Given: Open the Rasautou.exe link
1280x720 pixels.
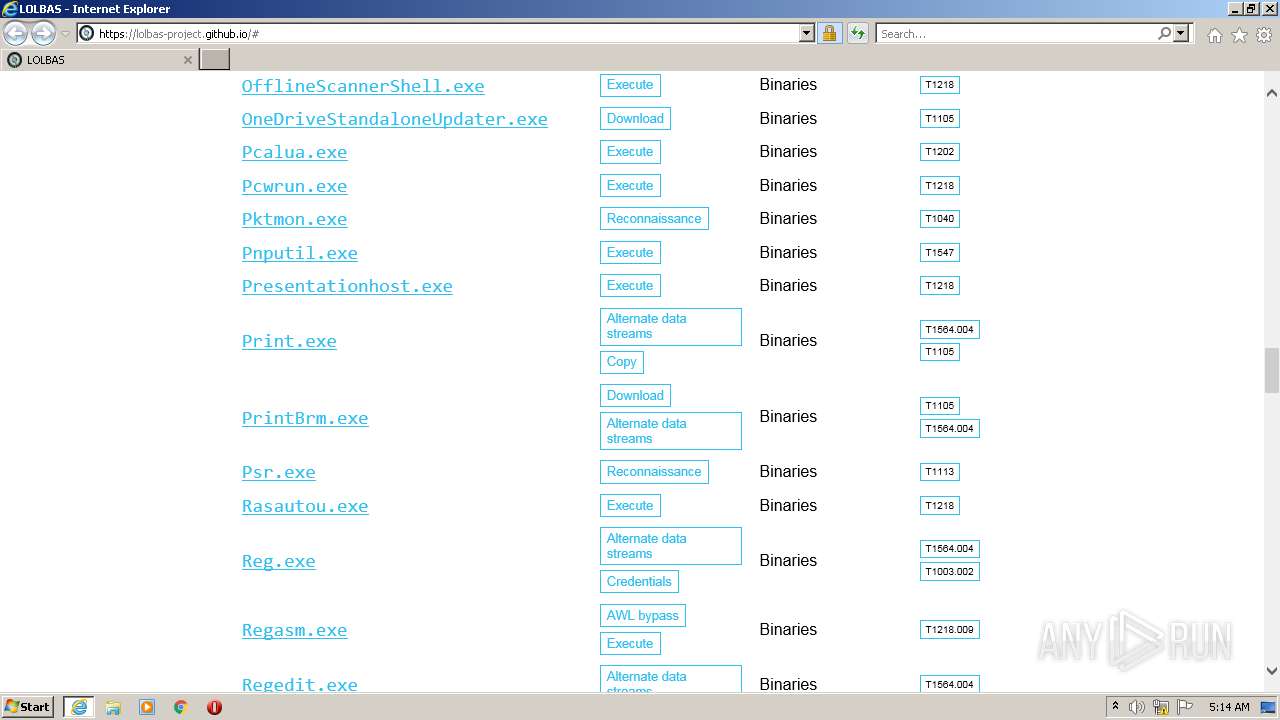Looking at the screenshot, I should point(305,506).
